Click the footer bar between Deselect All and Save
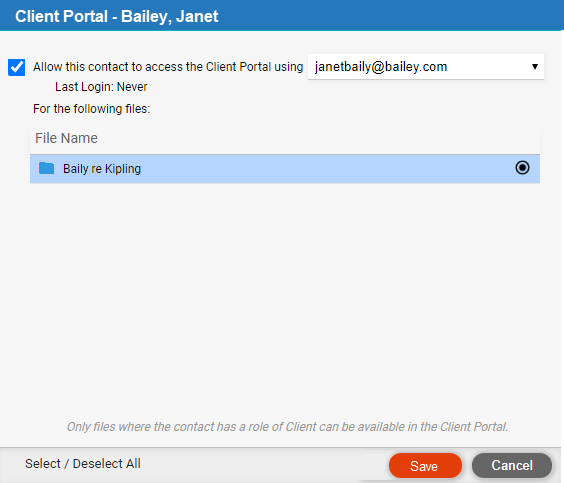The width and height of the screenshot is (564, 483). [x=264, y=465]
